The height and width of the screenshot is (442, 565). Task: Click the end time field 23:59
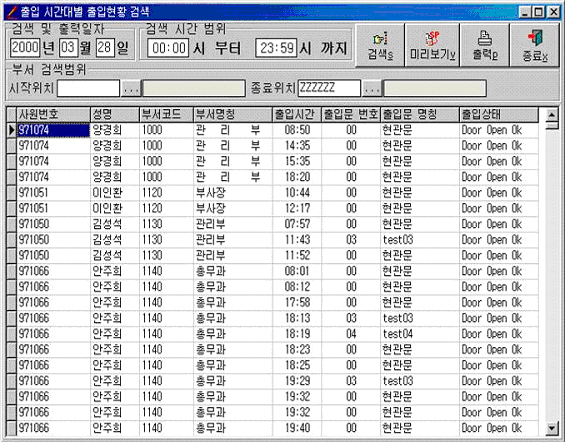[276, 48]
